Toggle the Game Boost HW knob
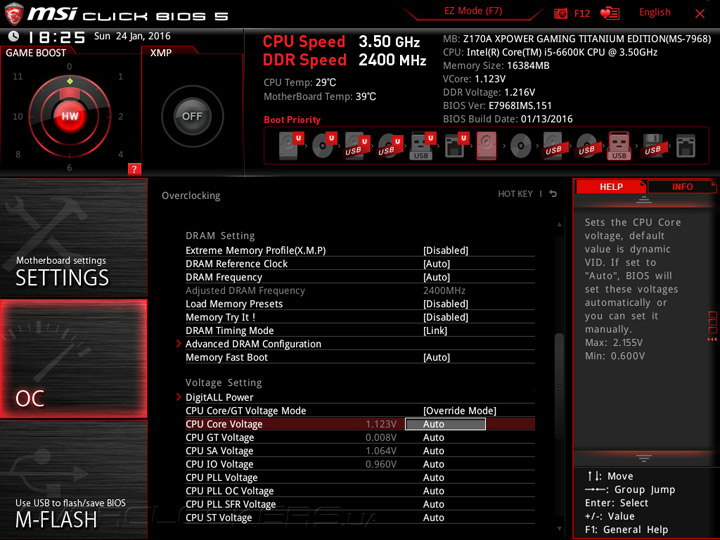The width and height of the screenshot is (720, 540). (70, 116)
